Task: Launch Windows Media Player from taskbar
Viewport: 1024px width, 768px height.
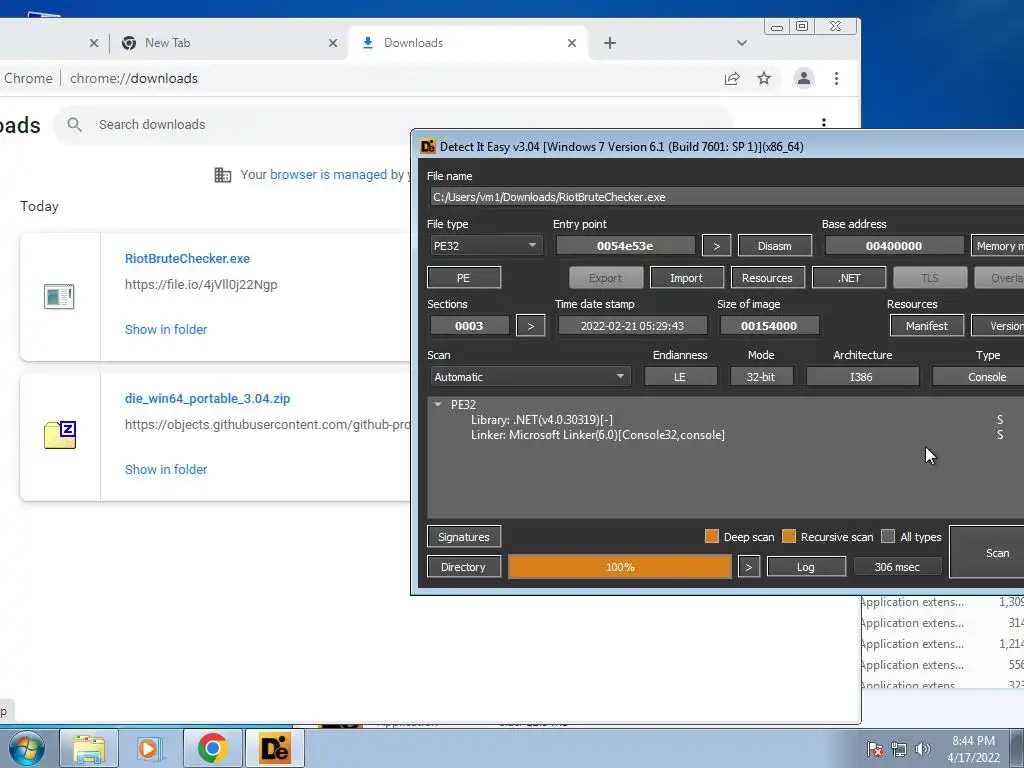Action: [150, 748]
